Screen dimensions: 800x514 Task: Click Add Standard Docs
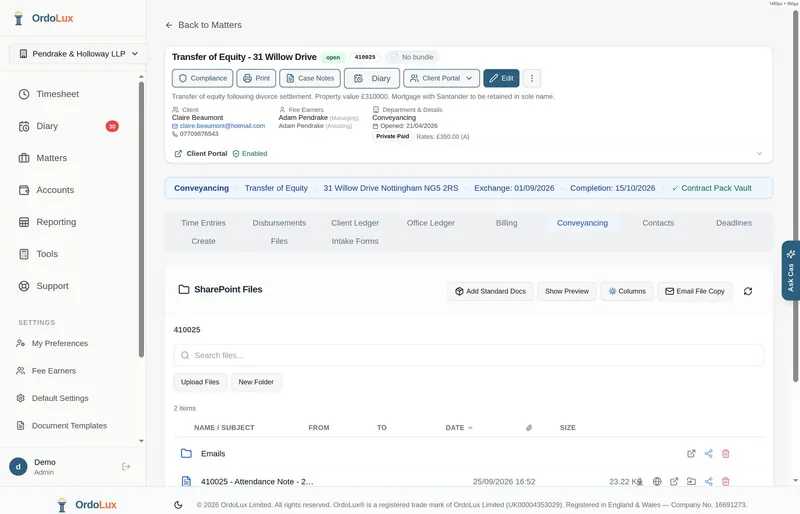click(x=490, y=291)
